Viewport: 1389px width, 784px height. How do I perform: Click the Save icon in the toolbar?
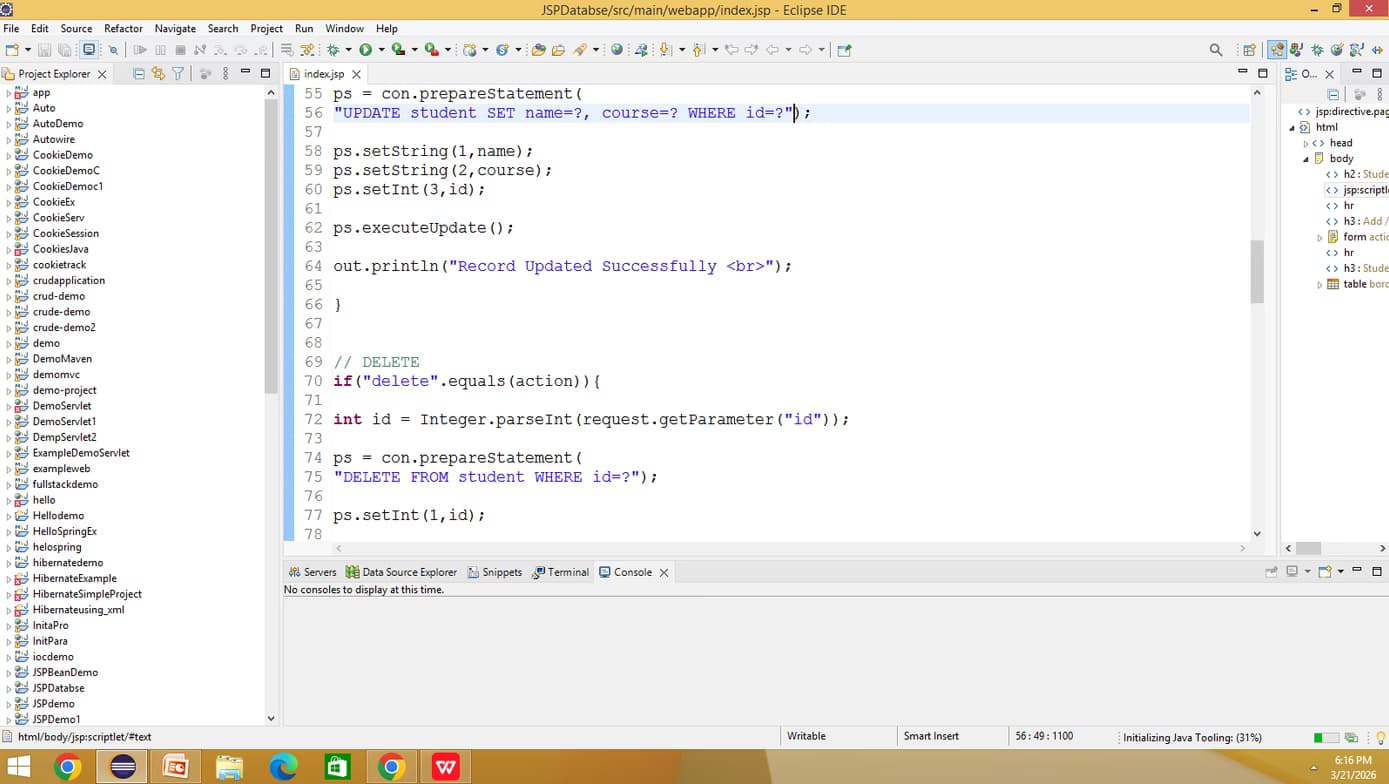tap(43, 49)
